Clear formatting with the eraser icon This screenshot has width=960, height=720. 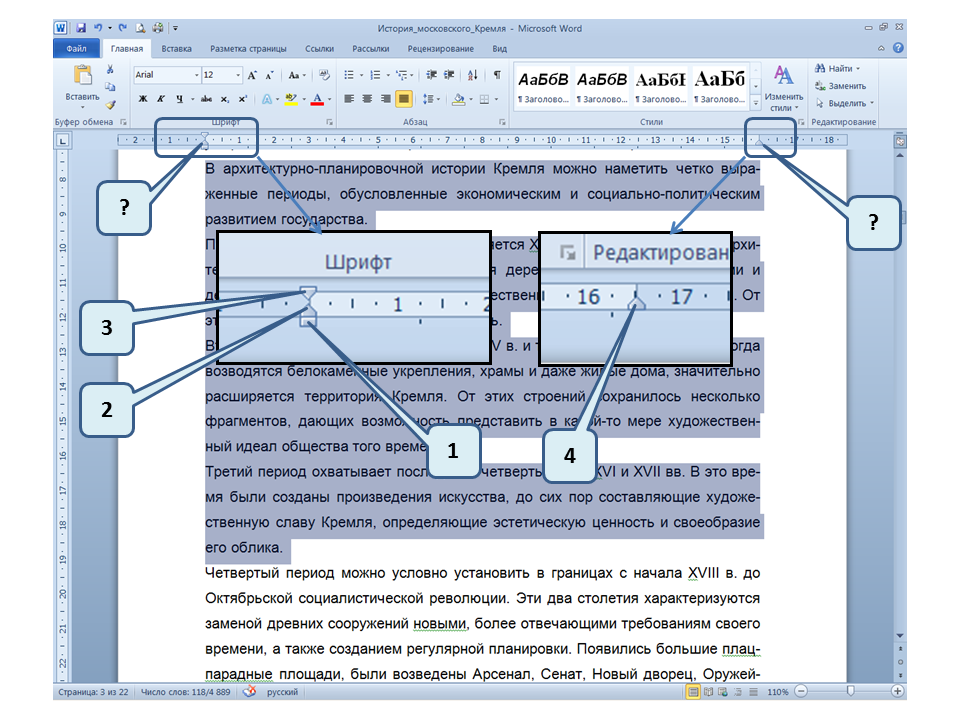pyautogui.click(x=324, y=75)
